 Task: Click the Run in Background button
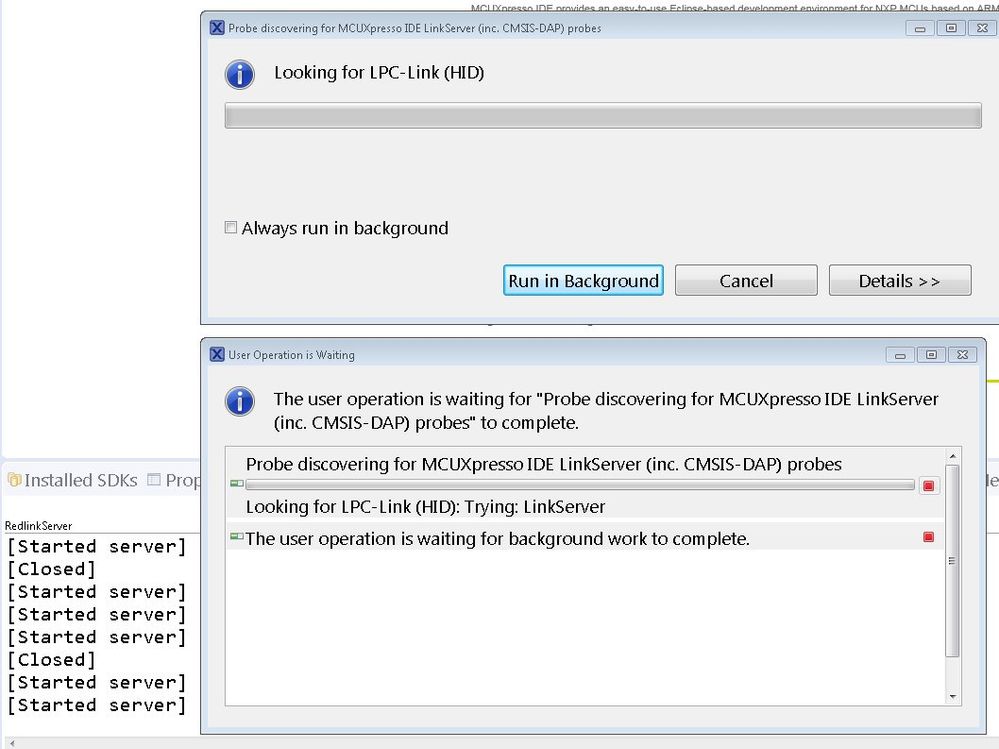[x=583, y=280]
